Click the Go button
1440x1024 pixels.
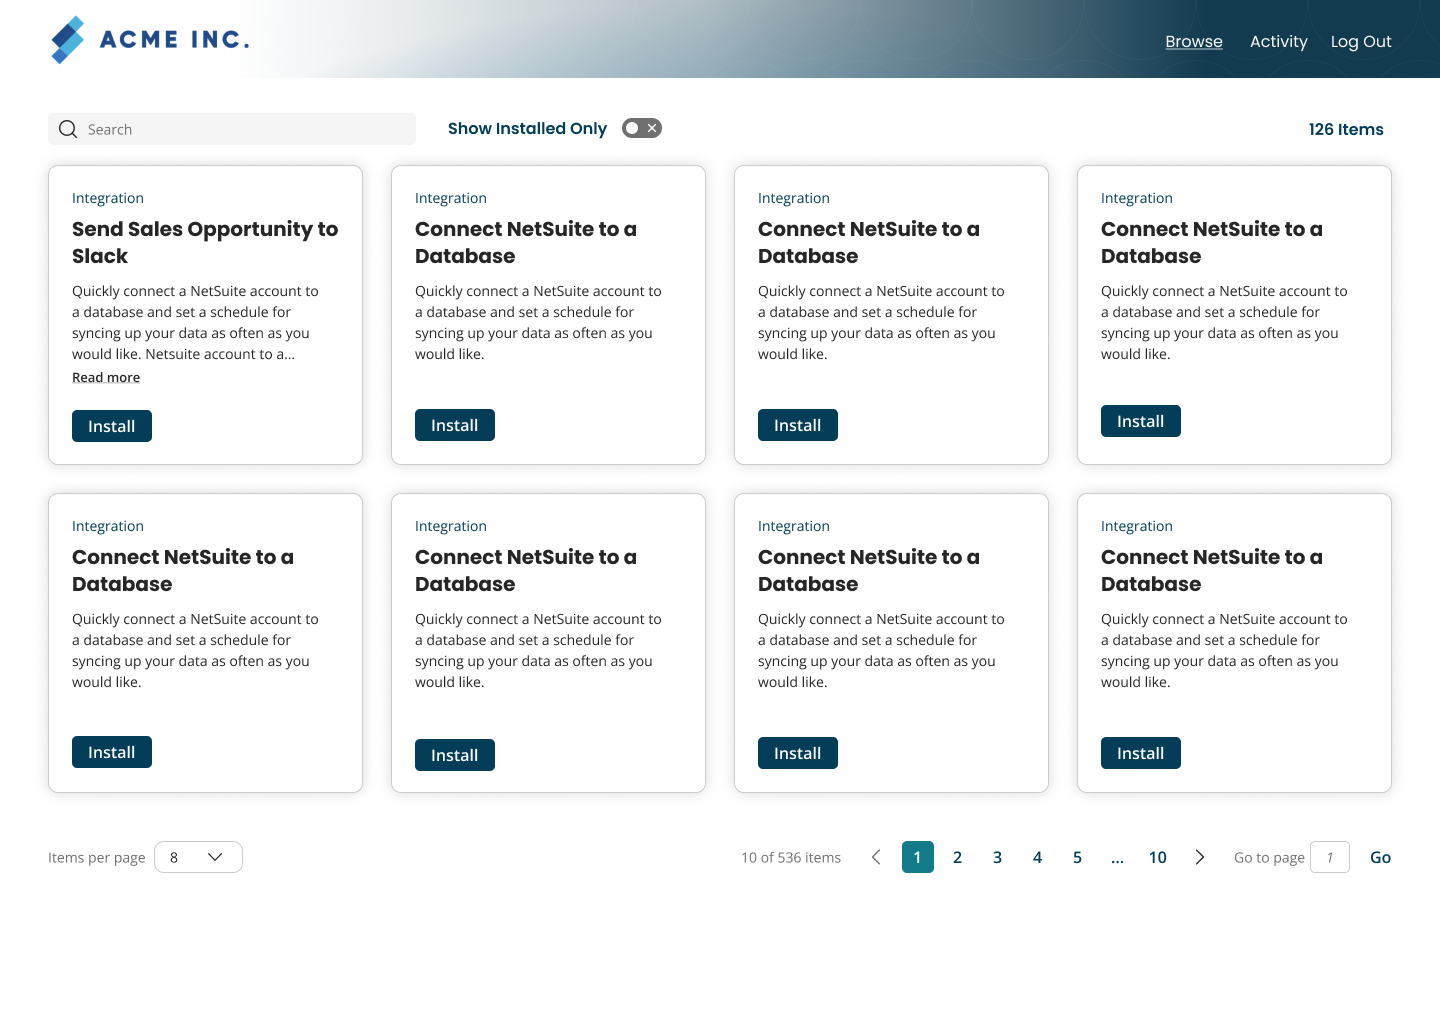pyautogui.click(x=1381, y=857)
